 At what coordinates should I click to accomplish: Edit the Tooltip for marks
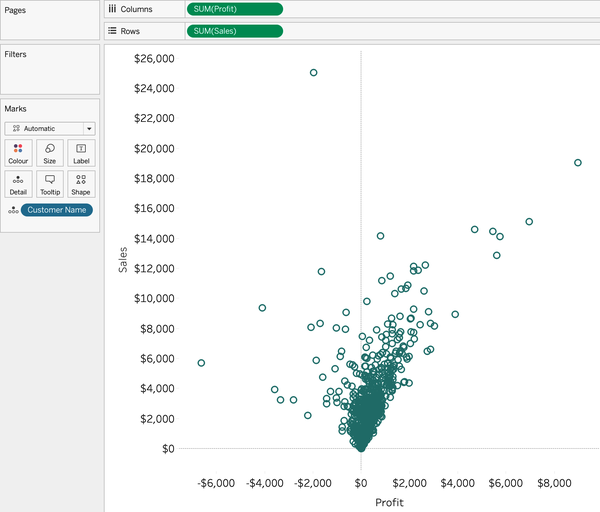tap(50, 184)
